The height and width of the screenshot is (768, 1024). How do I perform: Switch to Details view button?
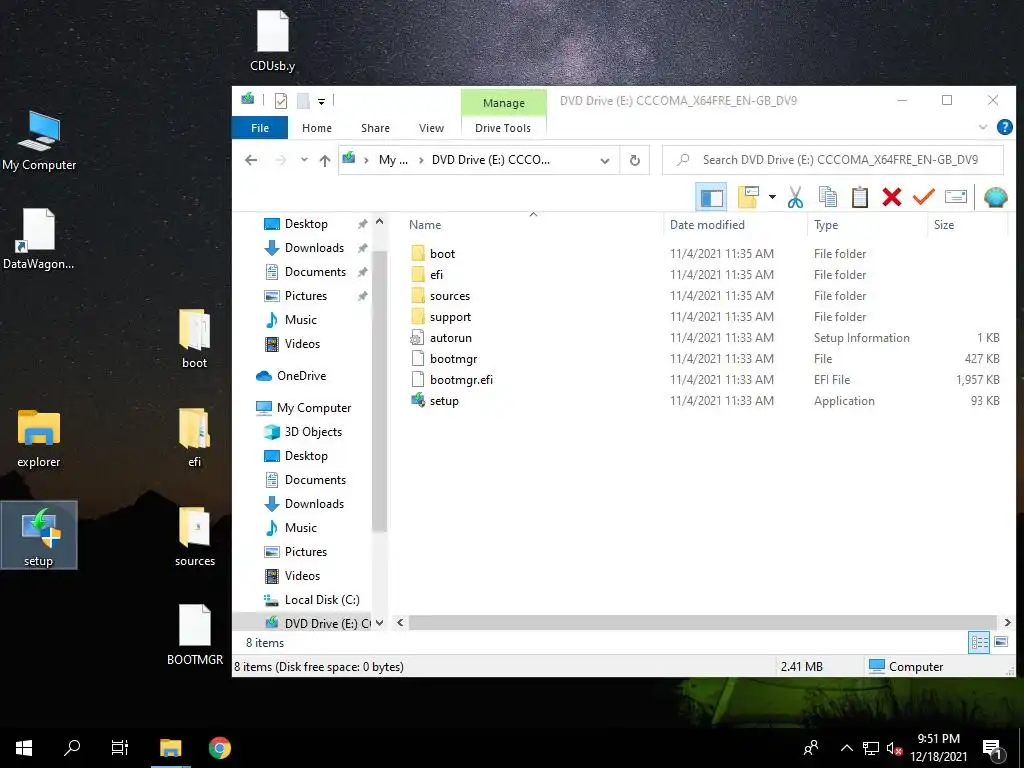[979, 642]
